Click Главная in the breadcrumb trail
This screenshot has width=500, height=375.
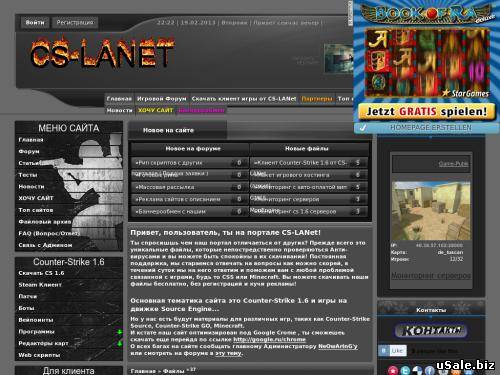(143, 371)
